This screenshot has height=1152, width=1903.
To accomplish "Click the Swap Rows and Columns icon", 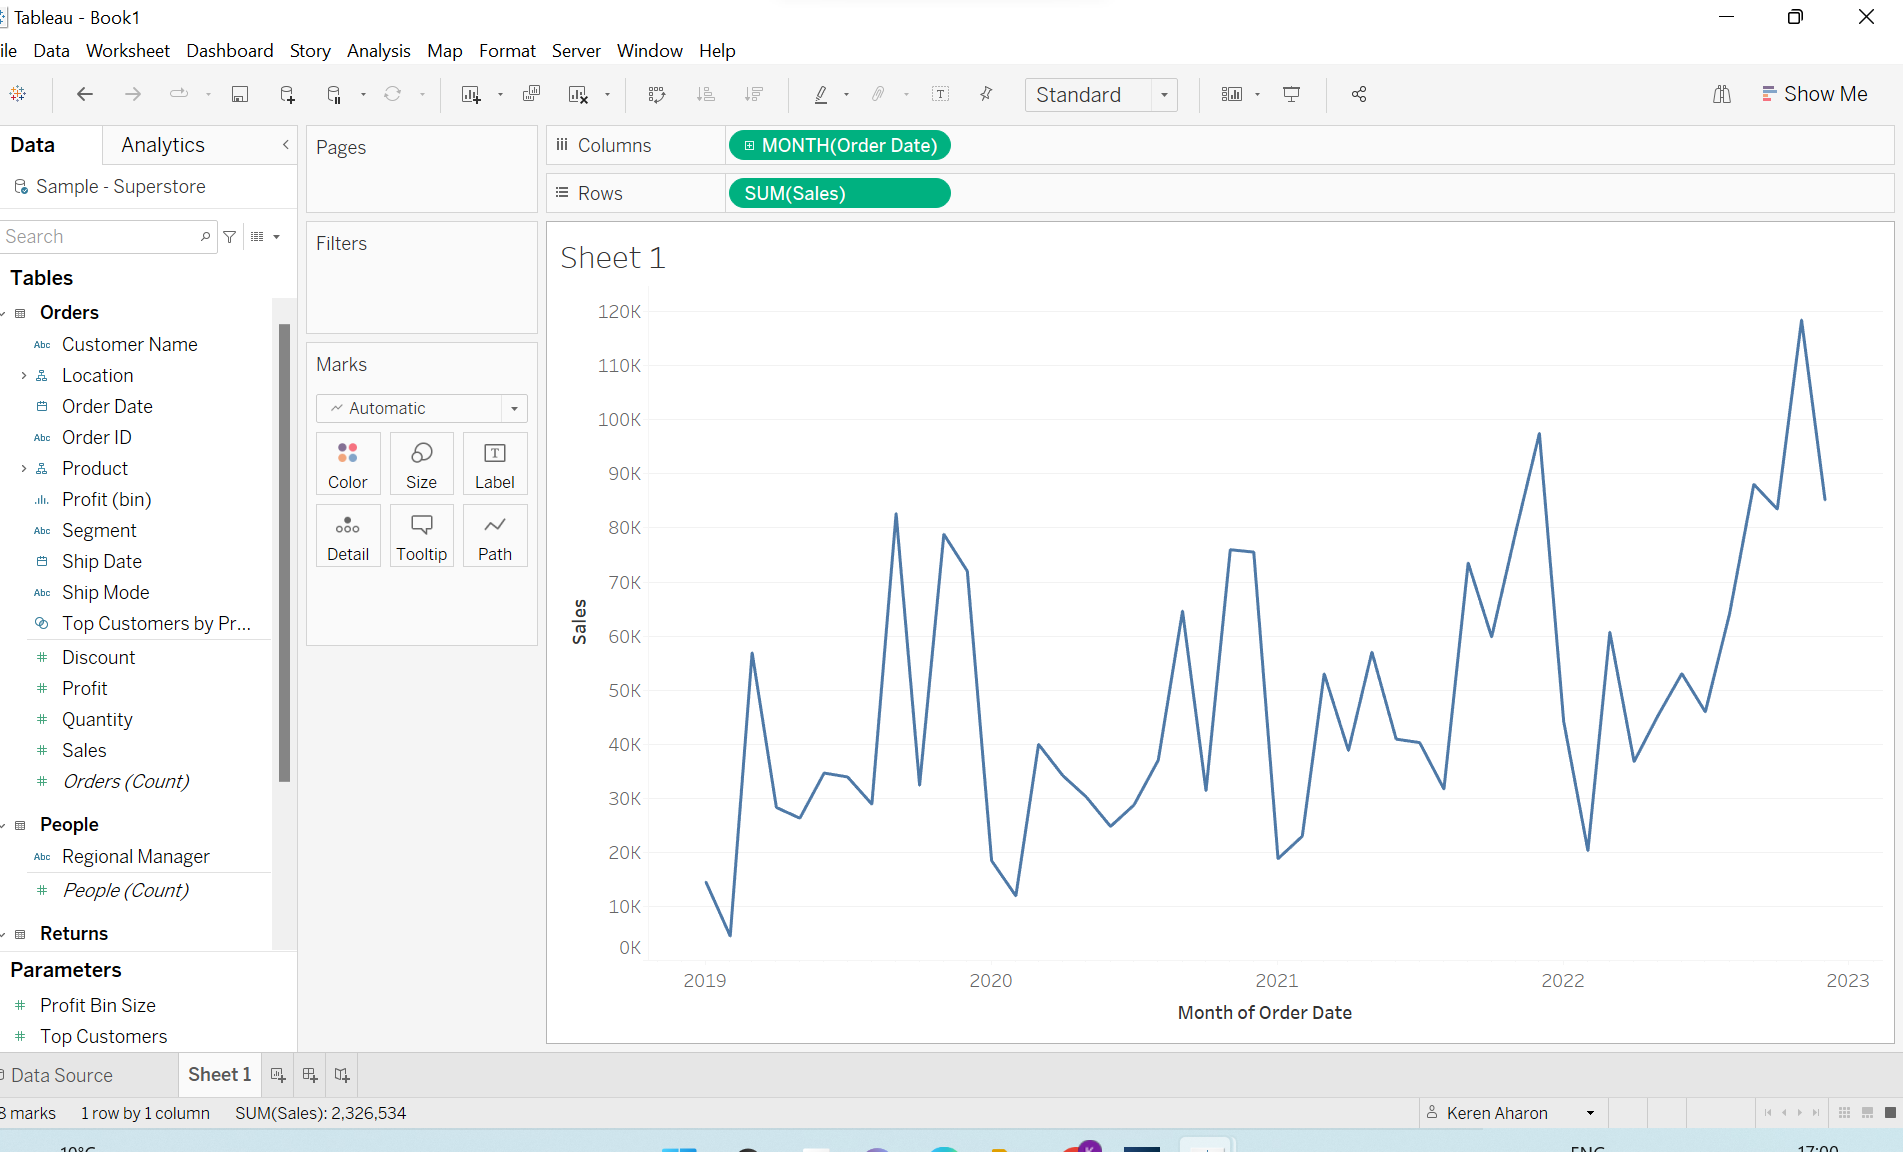I will point(656,94).
